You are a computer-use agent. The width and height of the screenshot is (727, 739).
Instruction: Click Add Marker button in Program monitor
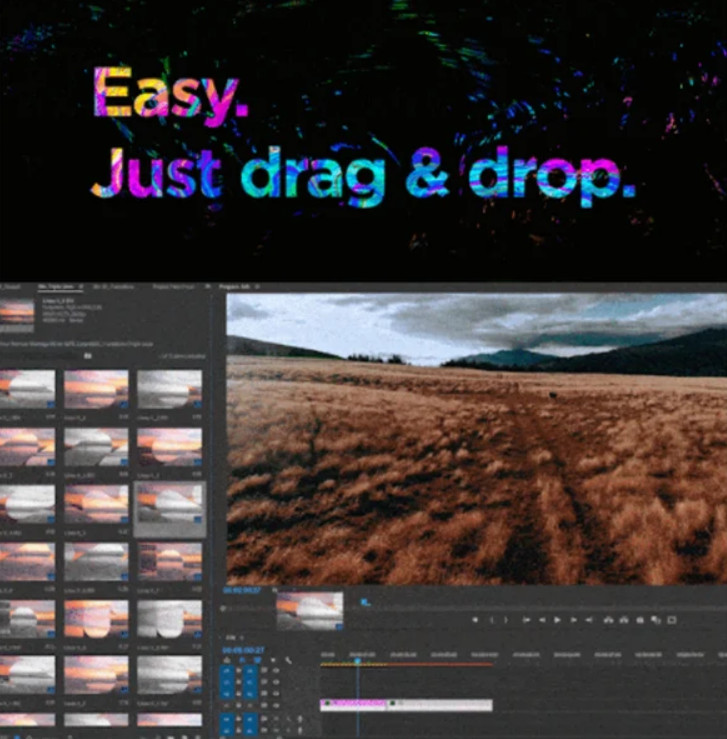[x=475, y=620]
